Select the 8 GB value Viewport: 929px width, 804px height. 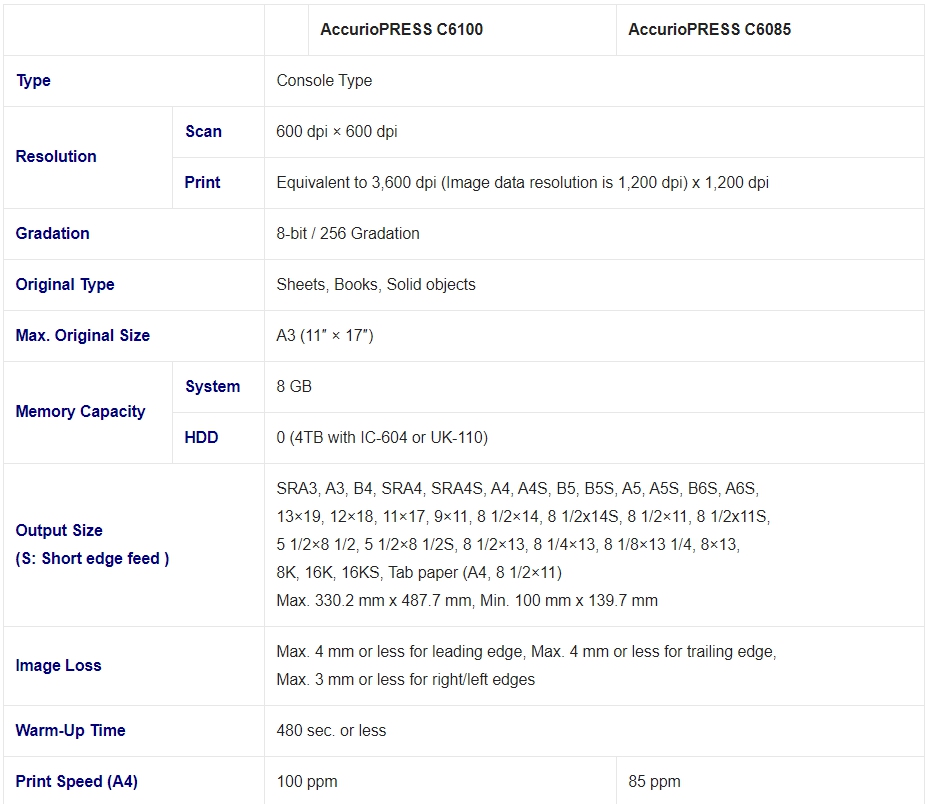[294, 387]
